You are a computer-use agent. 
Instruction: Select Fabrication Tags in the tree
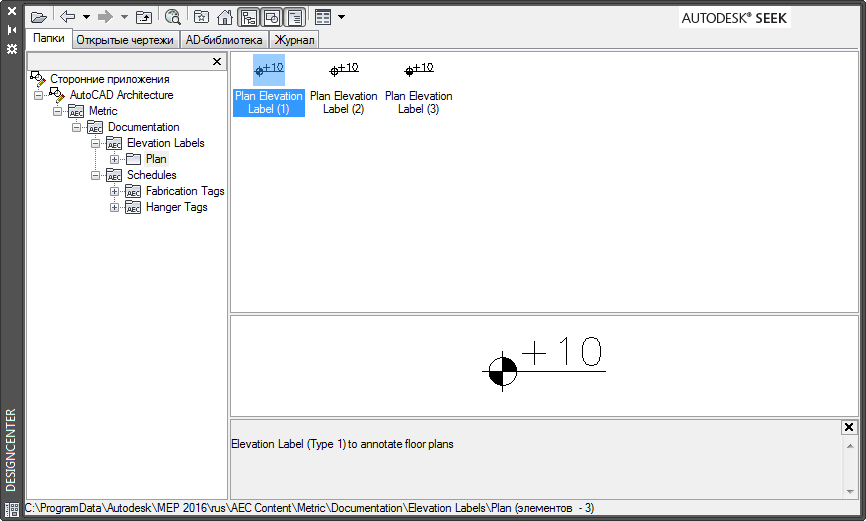point(185,191)
